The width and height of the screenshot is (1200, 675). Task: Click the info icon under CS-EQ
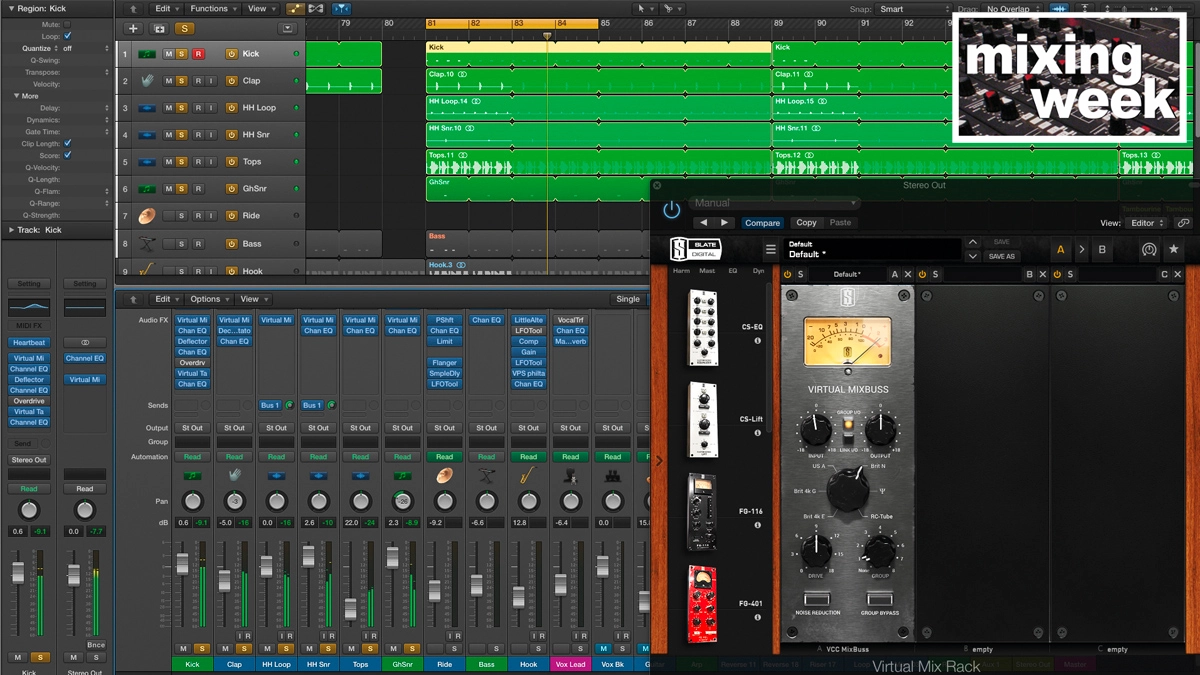pos(757,341)
